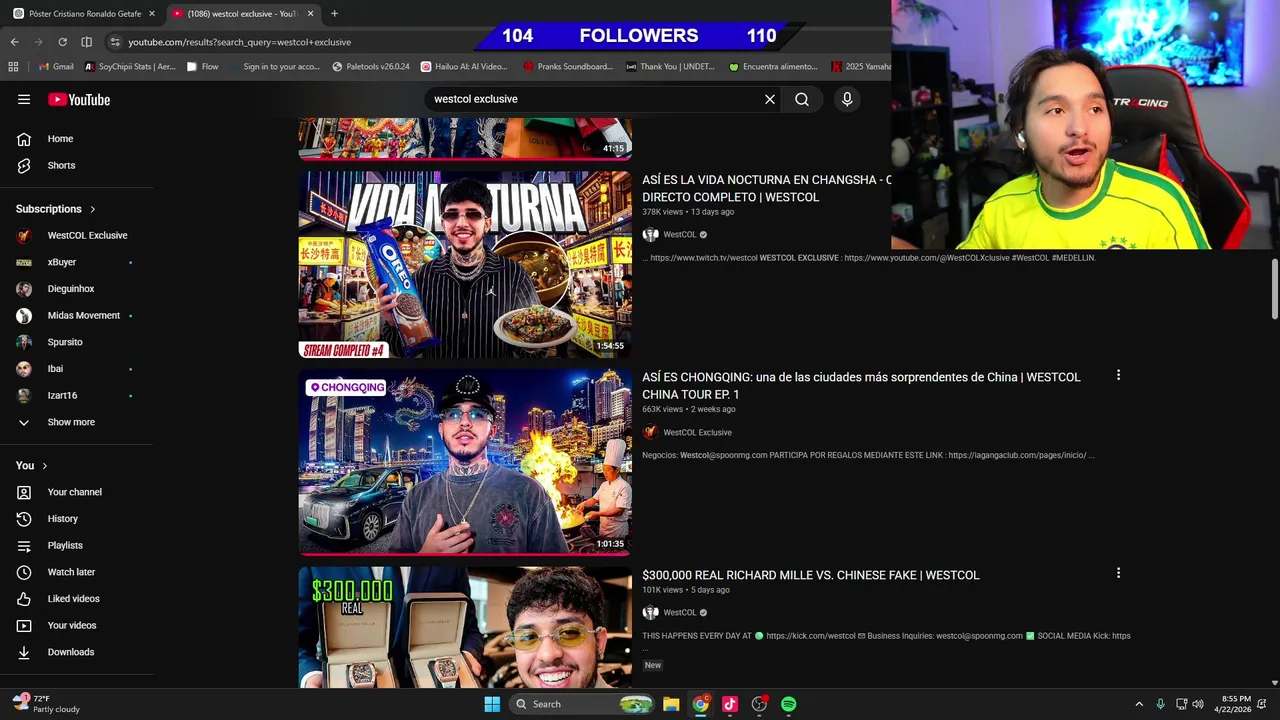Open a new browser tab
Image resolution: width=1280 pixels, height=720 pixels.
coord(334,14)
